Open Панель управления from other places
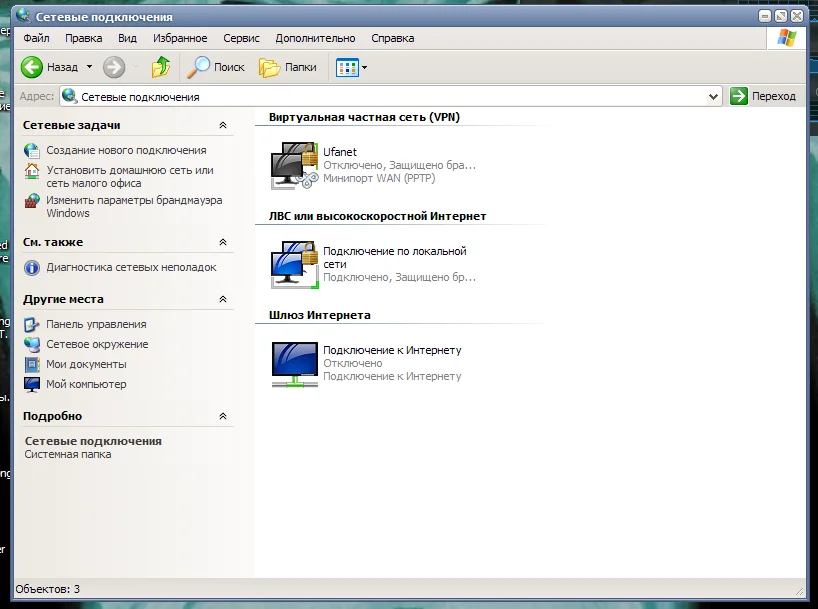This screenshot has width=818, height=609. tap(96, 324)
